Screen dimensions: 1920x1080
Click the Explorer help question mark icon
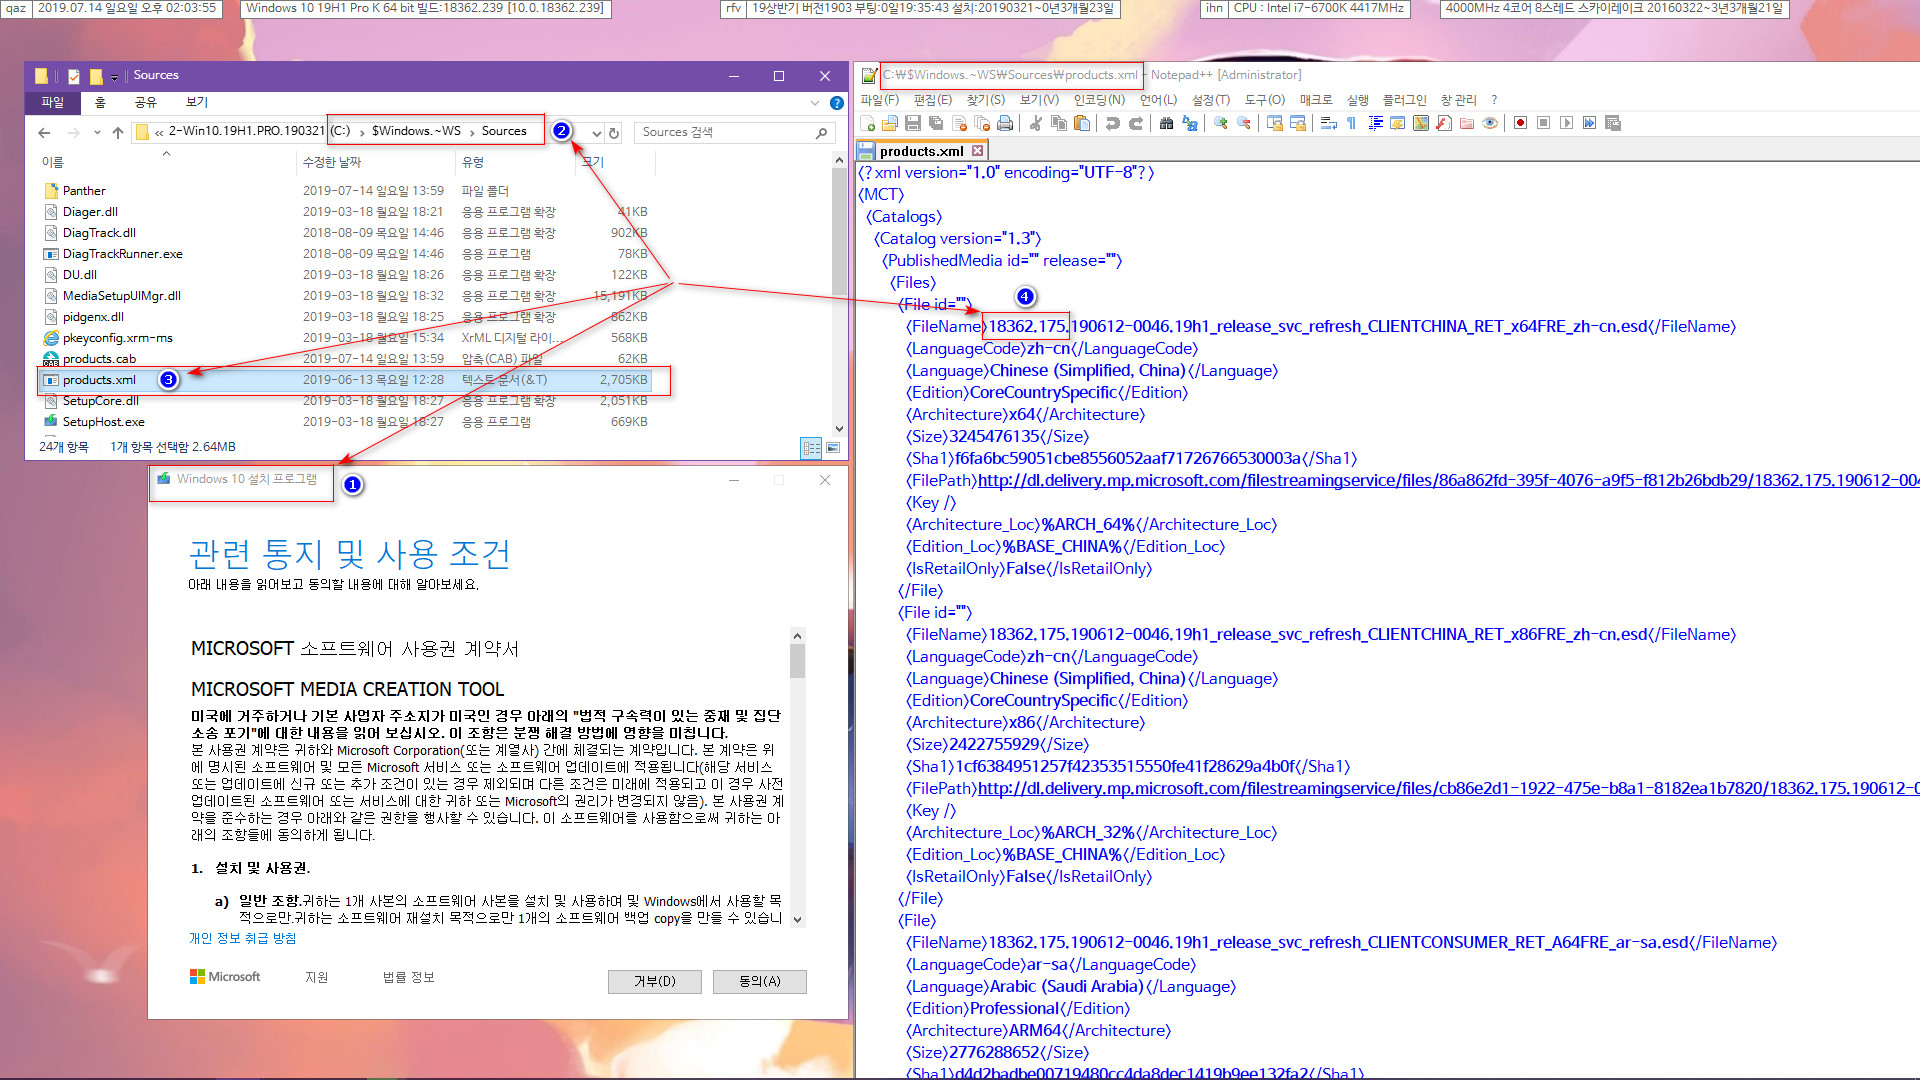tap(837, 102)
